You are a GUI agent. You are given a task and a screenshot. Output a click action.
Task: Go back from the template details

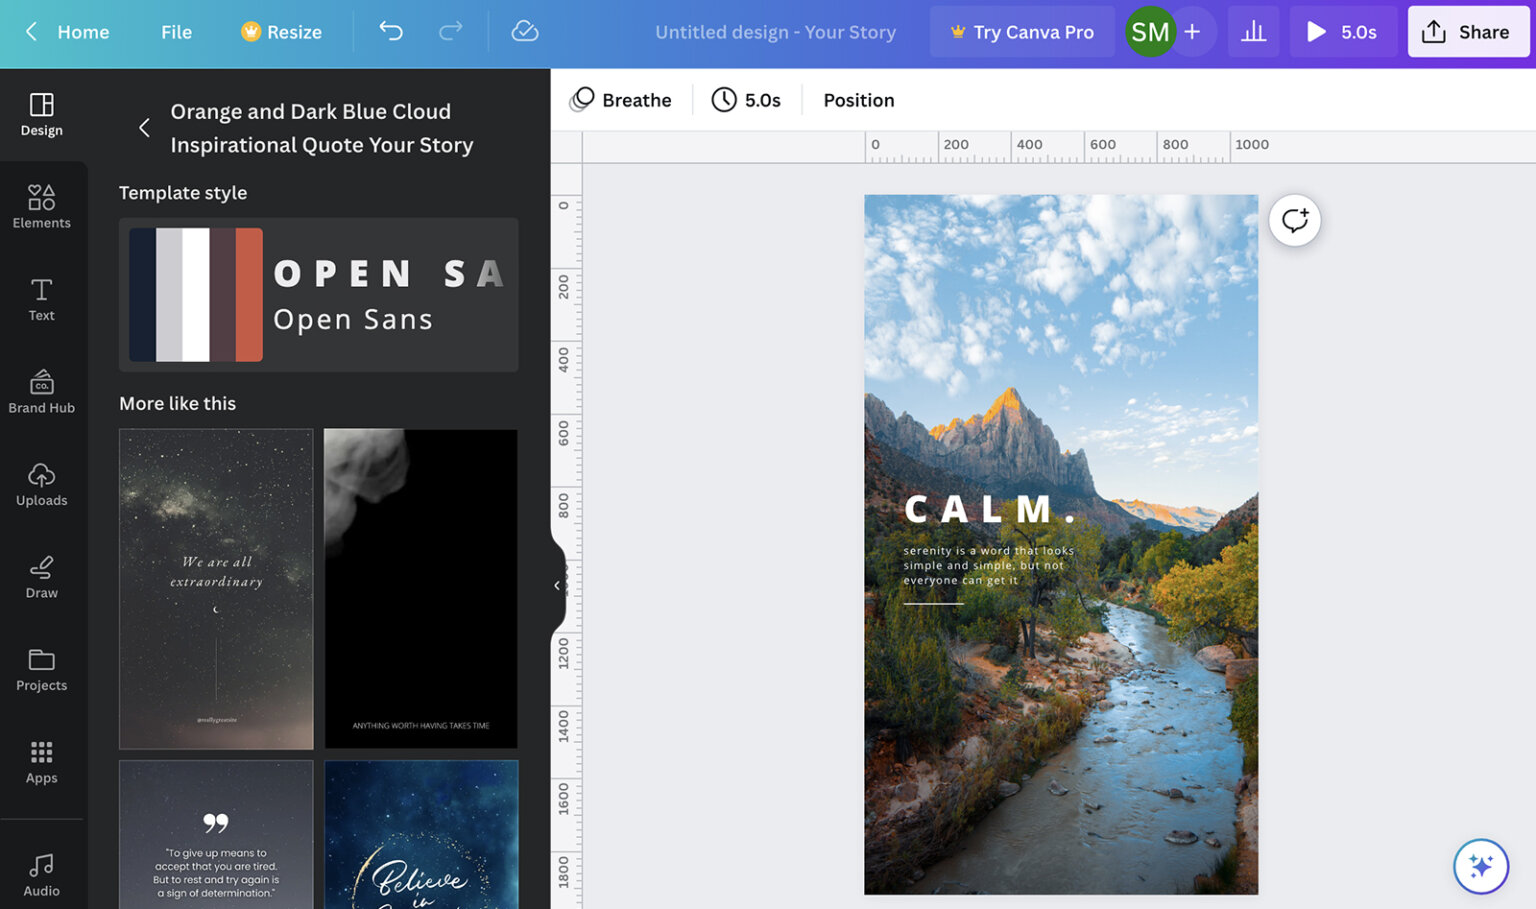(x=144, y=128)
